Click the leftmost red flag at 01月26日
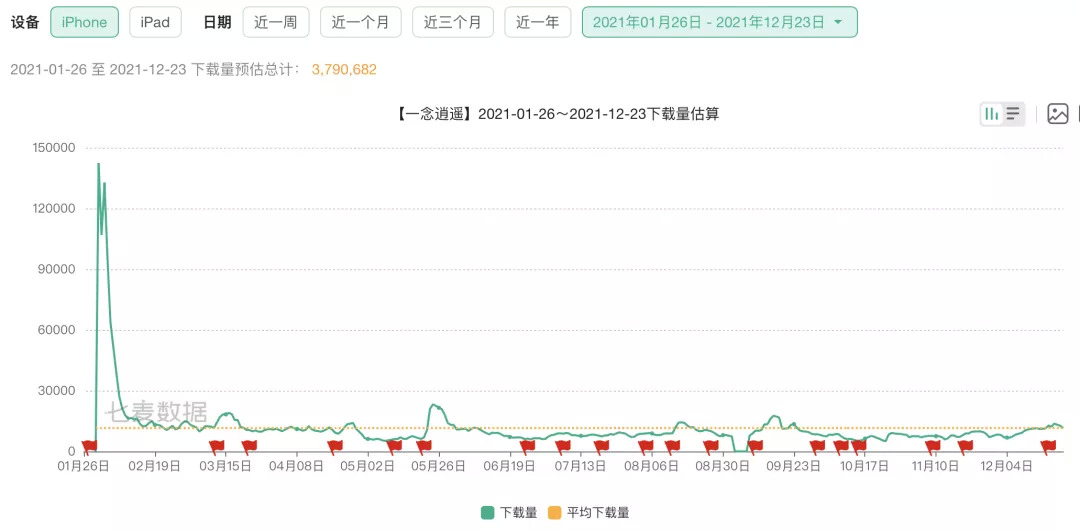The width and height of the screenshot is (1080, 530). point(89,446)
